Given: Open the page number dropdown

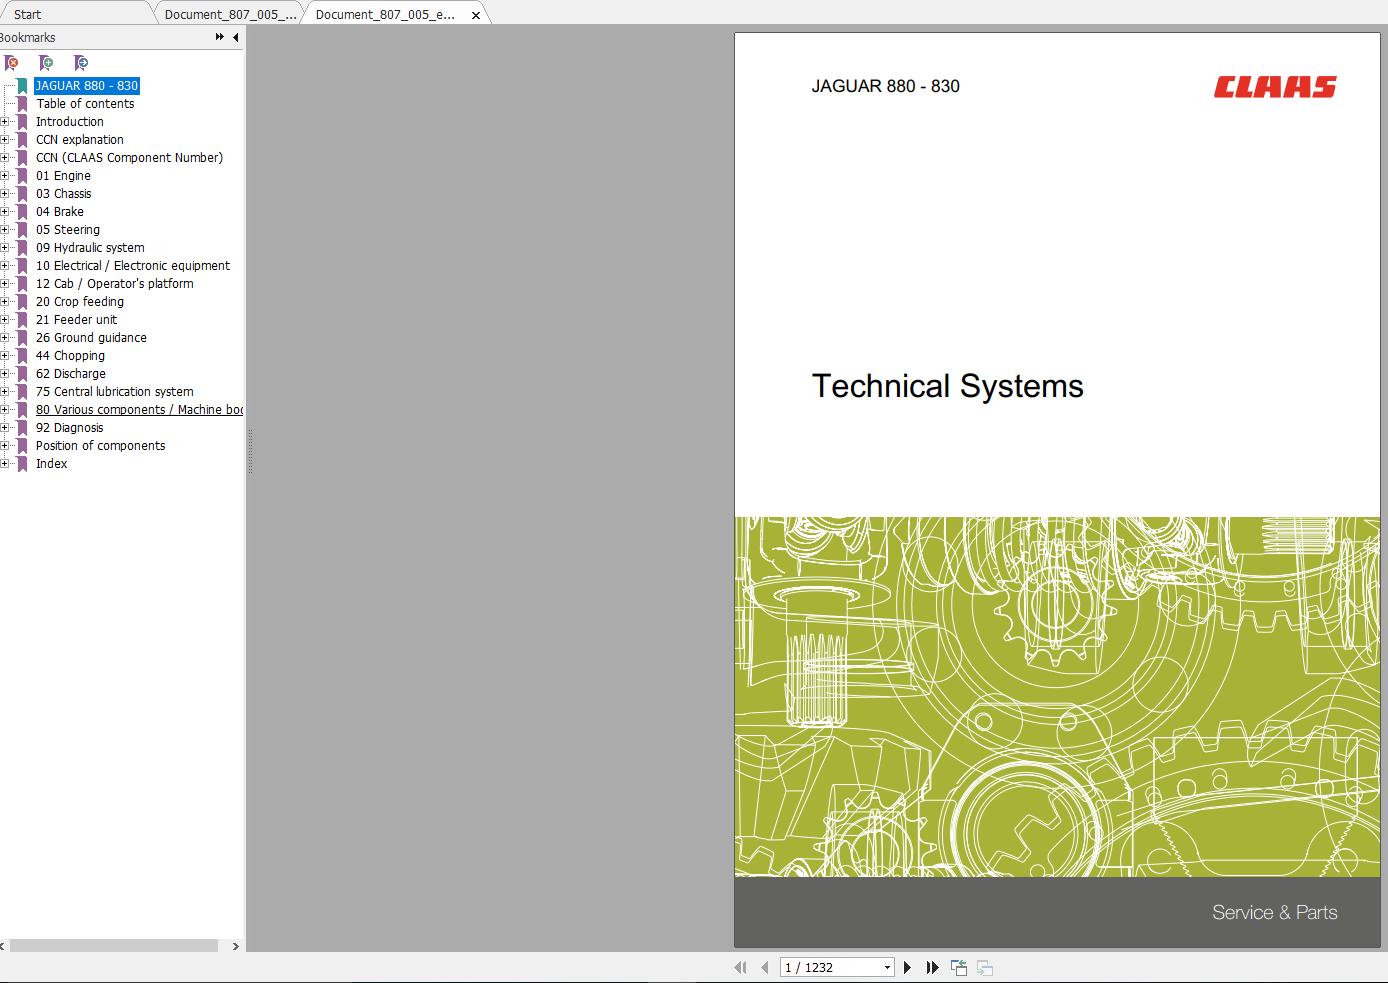Looking at the screenshot, I should pyautogui.click(x=887, y=967).
